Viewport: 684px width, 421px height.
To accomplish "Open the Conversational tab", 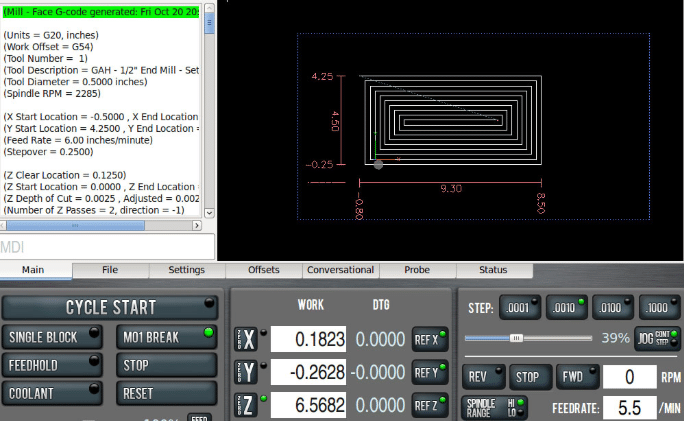I will [x=340, y=270].
